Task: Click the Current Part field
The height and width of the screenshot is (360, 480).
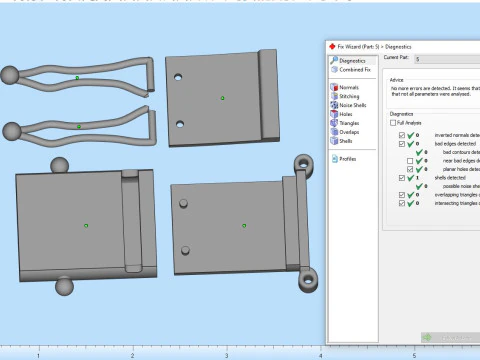Action: tap(447, 59)
